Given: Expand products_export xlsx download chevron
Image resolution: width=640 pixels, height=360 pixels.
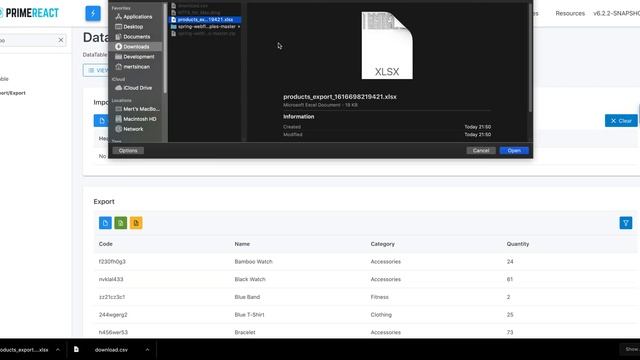Looking at the screenshot, I should coord(58,350).
